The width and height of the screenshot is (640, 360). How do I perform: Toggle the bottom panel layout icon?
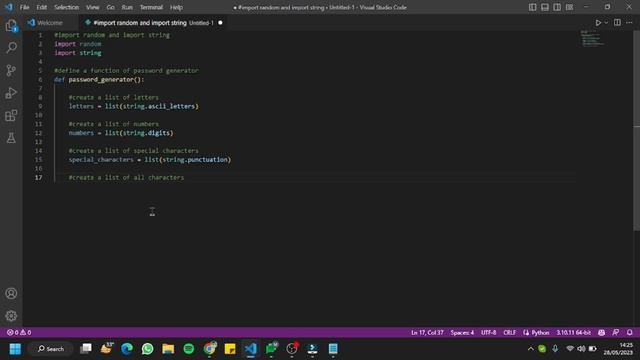(x=545, y=7)
